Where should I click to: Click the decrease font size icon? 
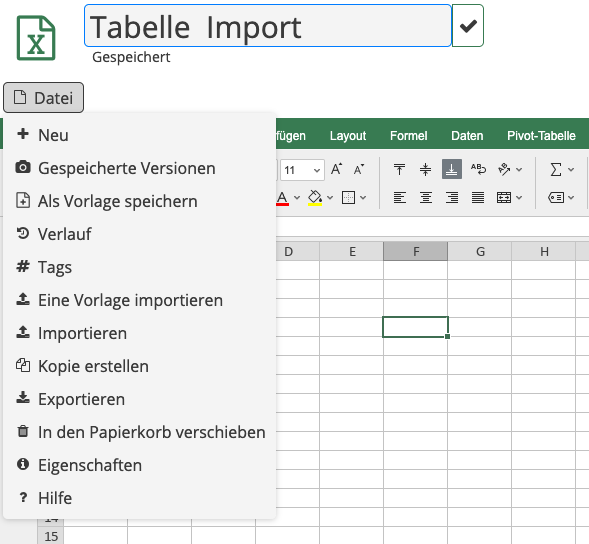[359, 170]
